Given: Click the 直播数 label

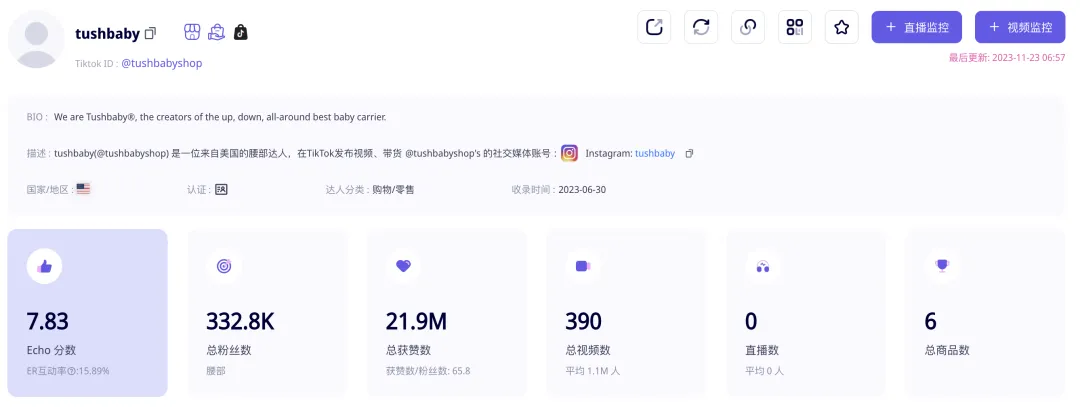Looking at the screenshot, I should pyautogui.click(x=762, y=350).
